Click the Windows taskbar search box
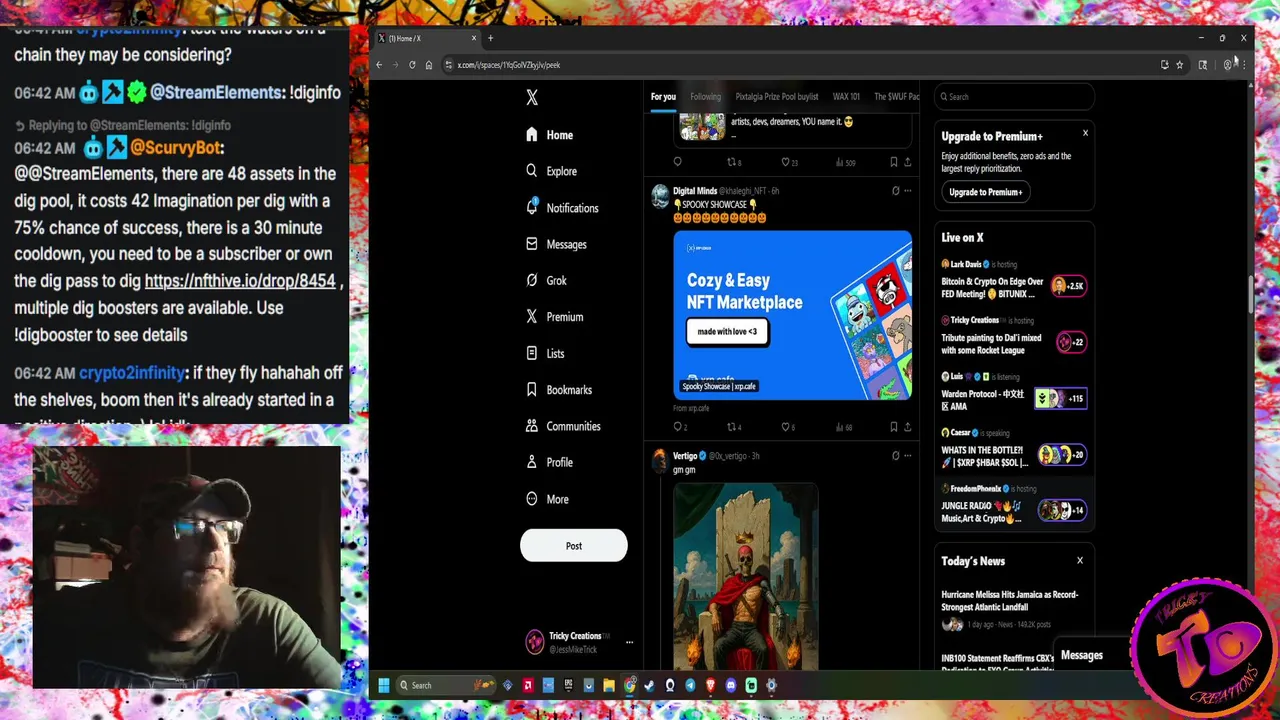Viewport: 1280px width, 720px height. [x=446, y=685]
